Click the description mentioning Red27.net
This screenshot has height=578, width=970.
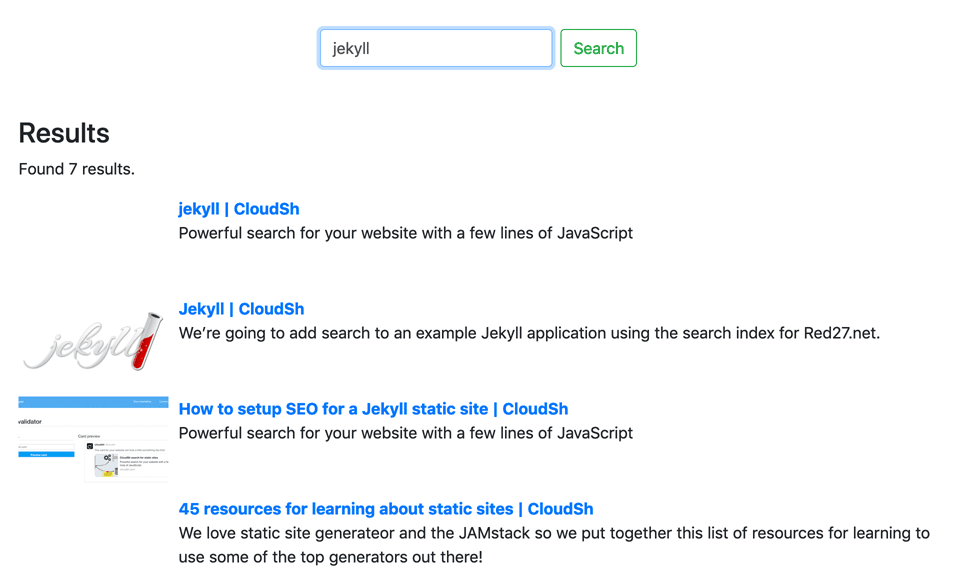529,334
